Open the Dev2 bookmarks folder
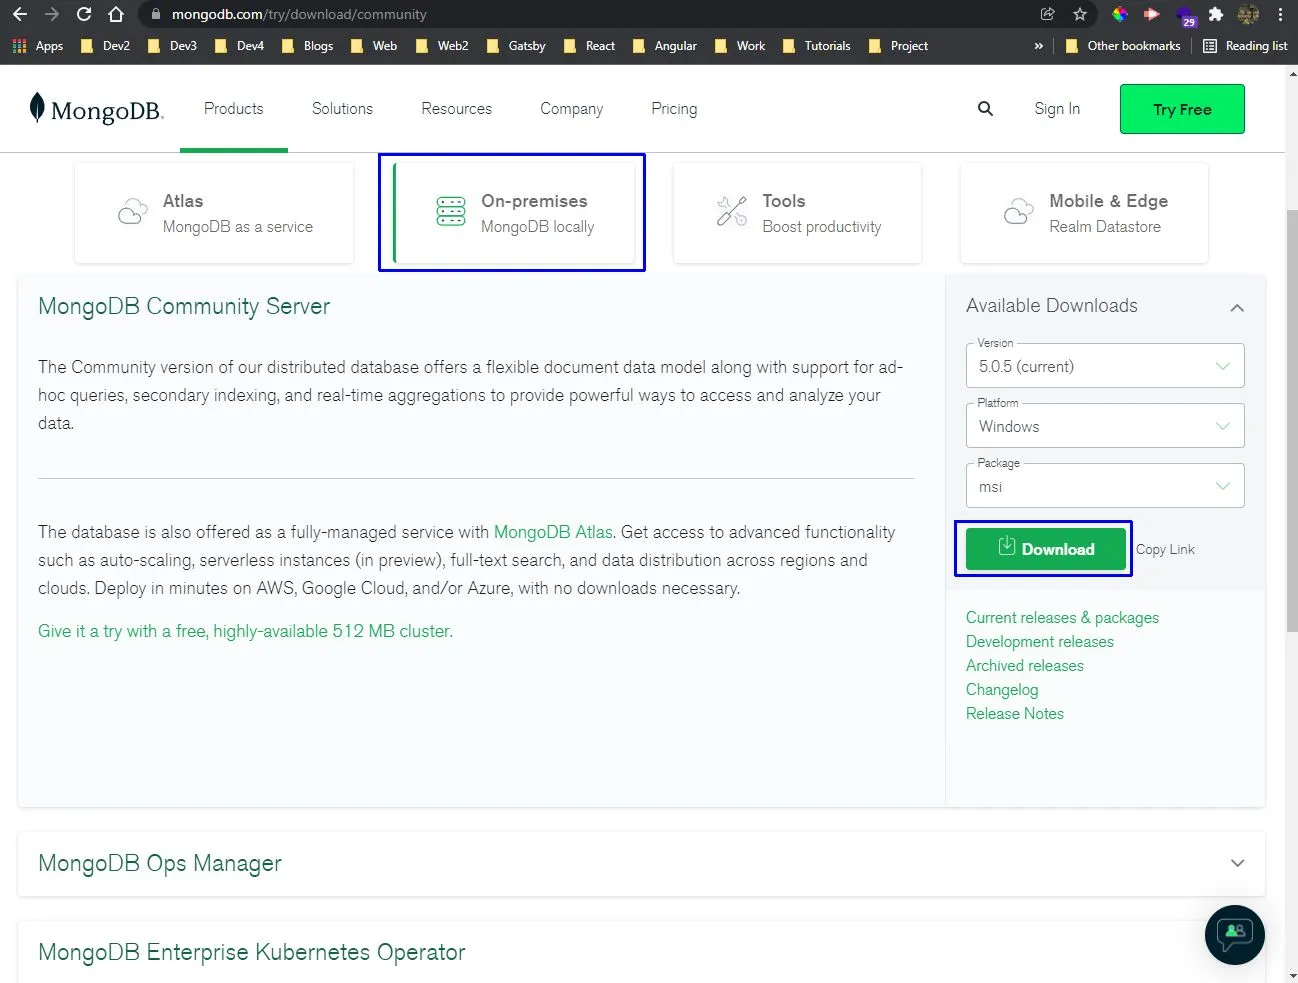 click(x=104, y=46)
